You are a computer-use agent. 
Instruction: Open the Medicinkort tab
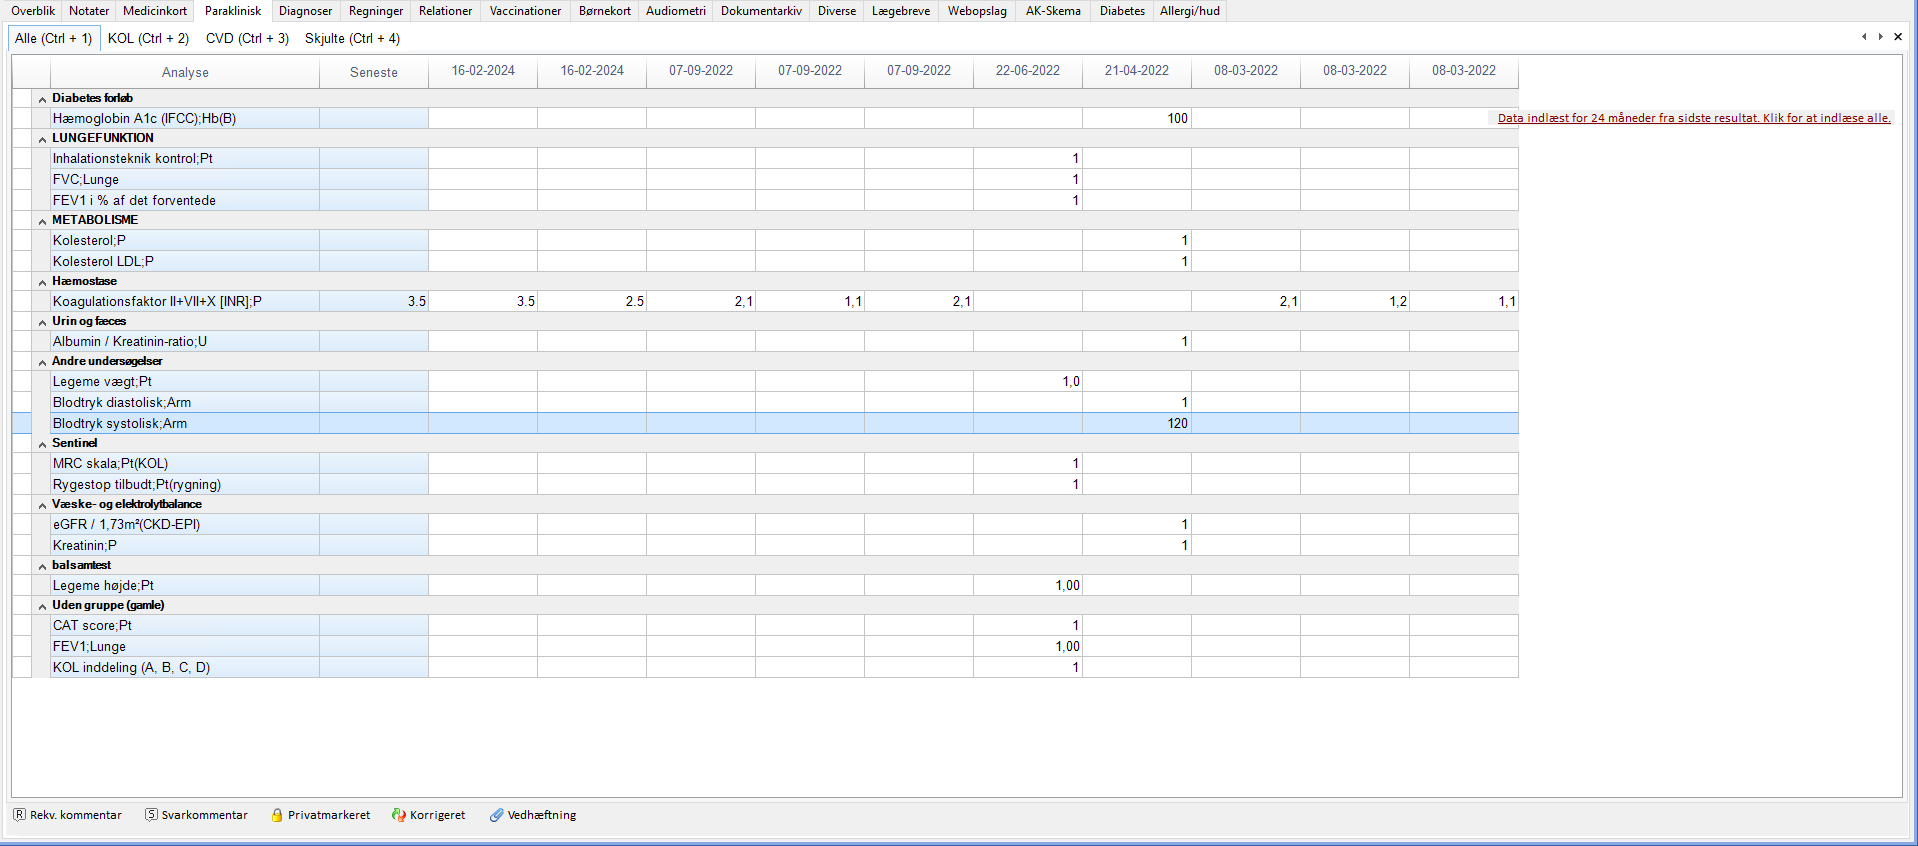[155, 11]
